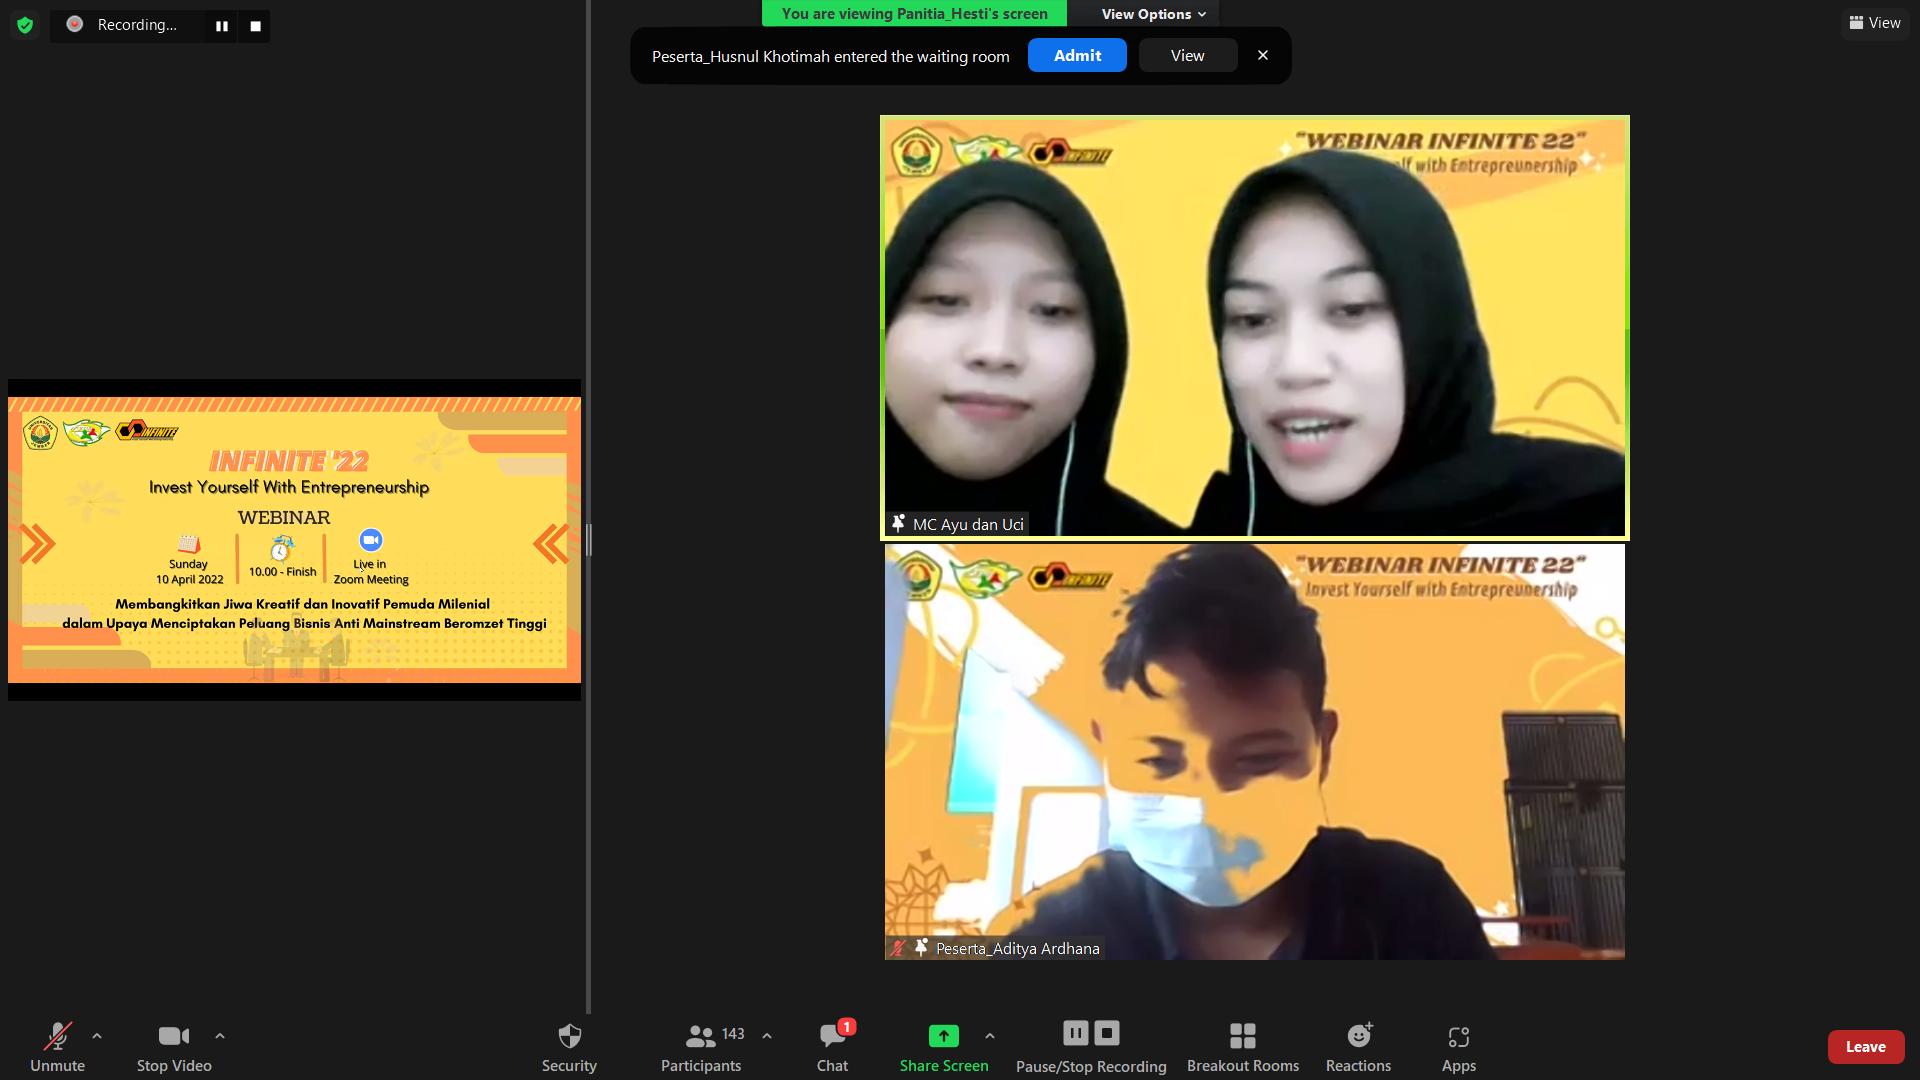
Task: Click the encryption shield icon at top left
Action: coord(25,25)
